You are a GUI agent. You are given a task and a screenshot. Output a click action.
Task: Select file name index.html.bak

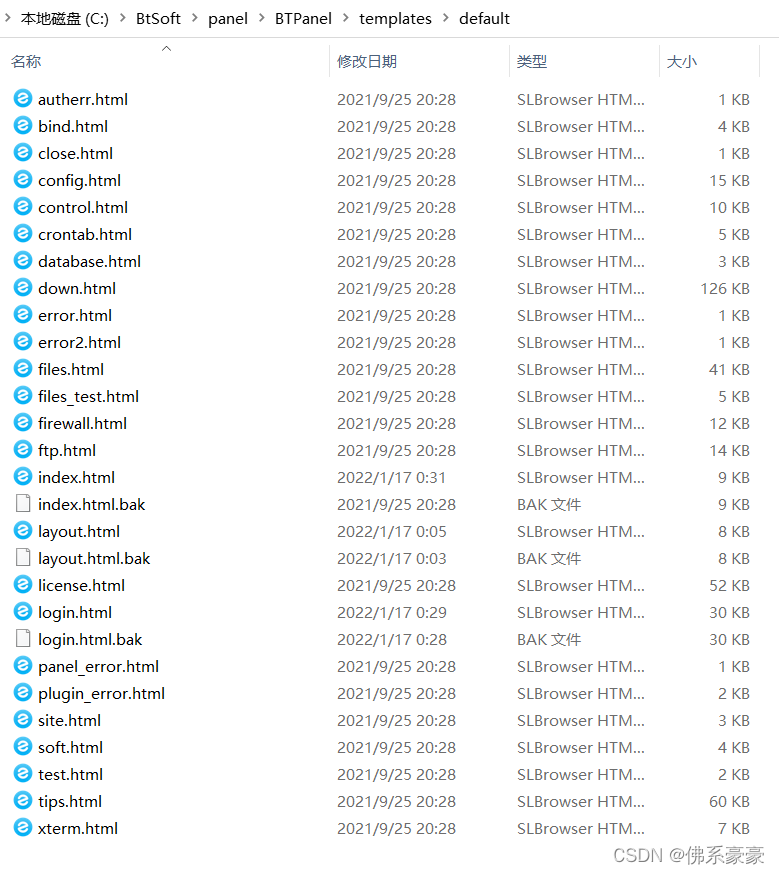tap(91, 504)
